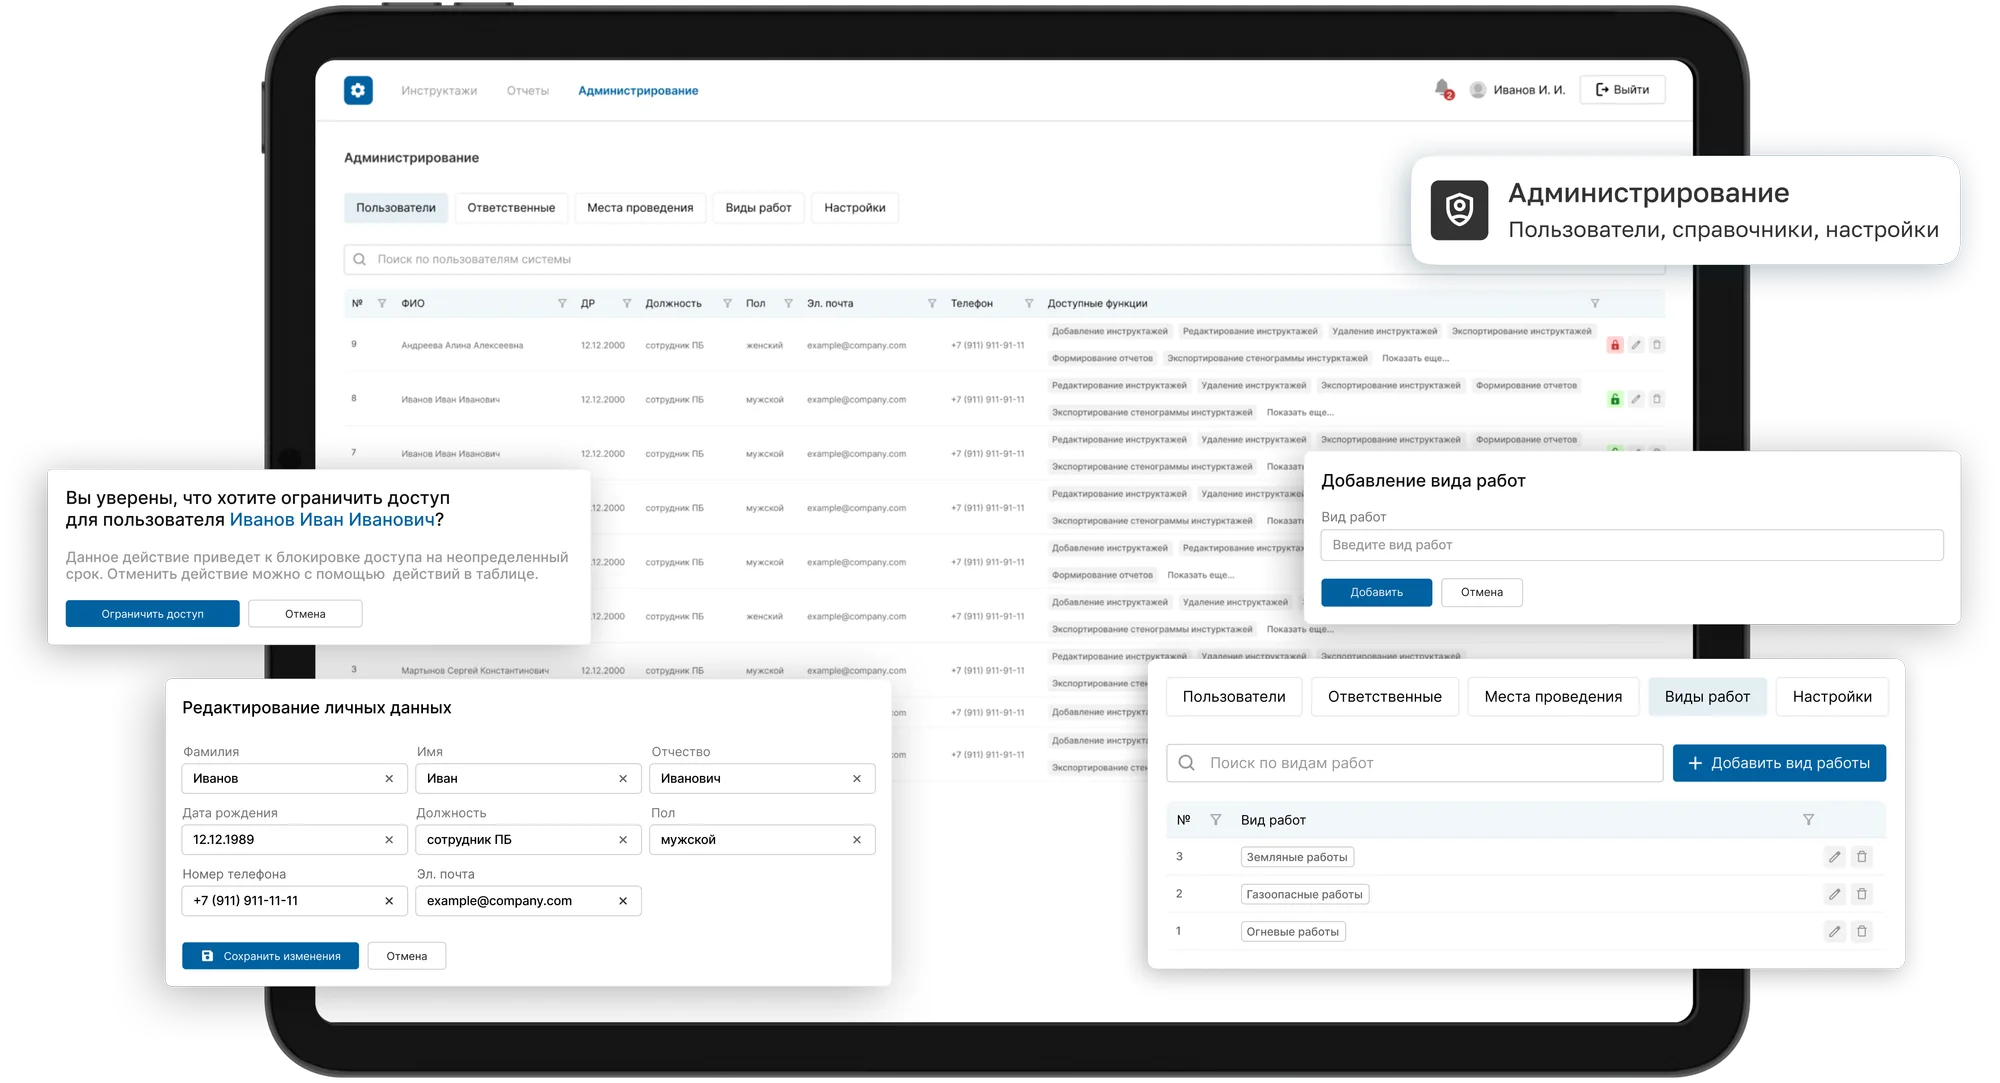This screenshot has height=1083, width=2000.
Task: Clear the Эл. почта field
Action: (x=623, y=901)
